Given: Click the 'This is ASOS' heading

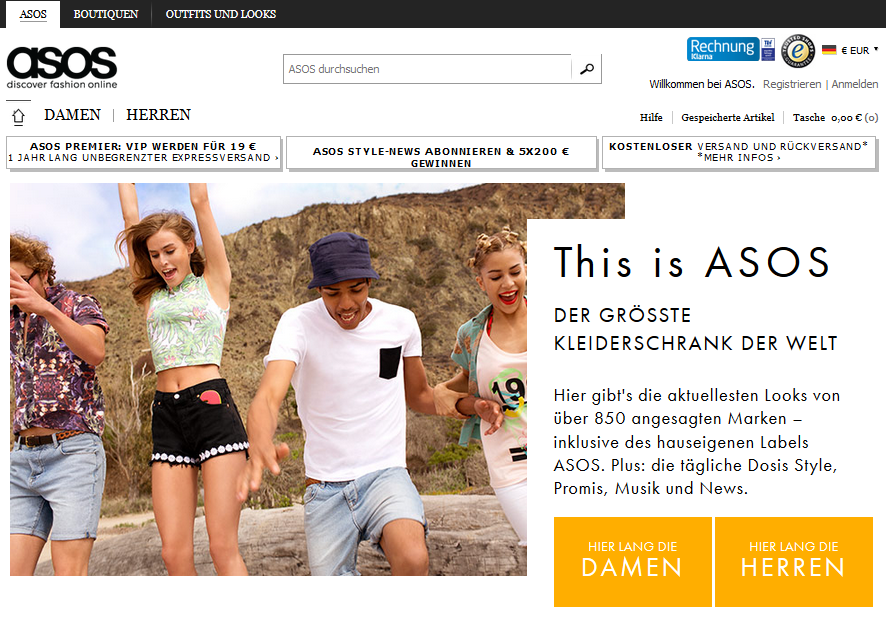Looking at the screenshot, I should coord(692,262).
